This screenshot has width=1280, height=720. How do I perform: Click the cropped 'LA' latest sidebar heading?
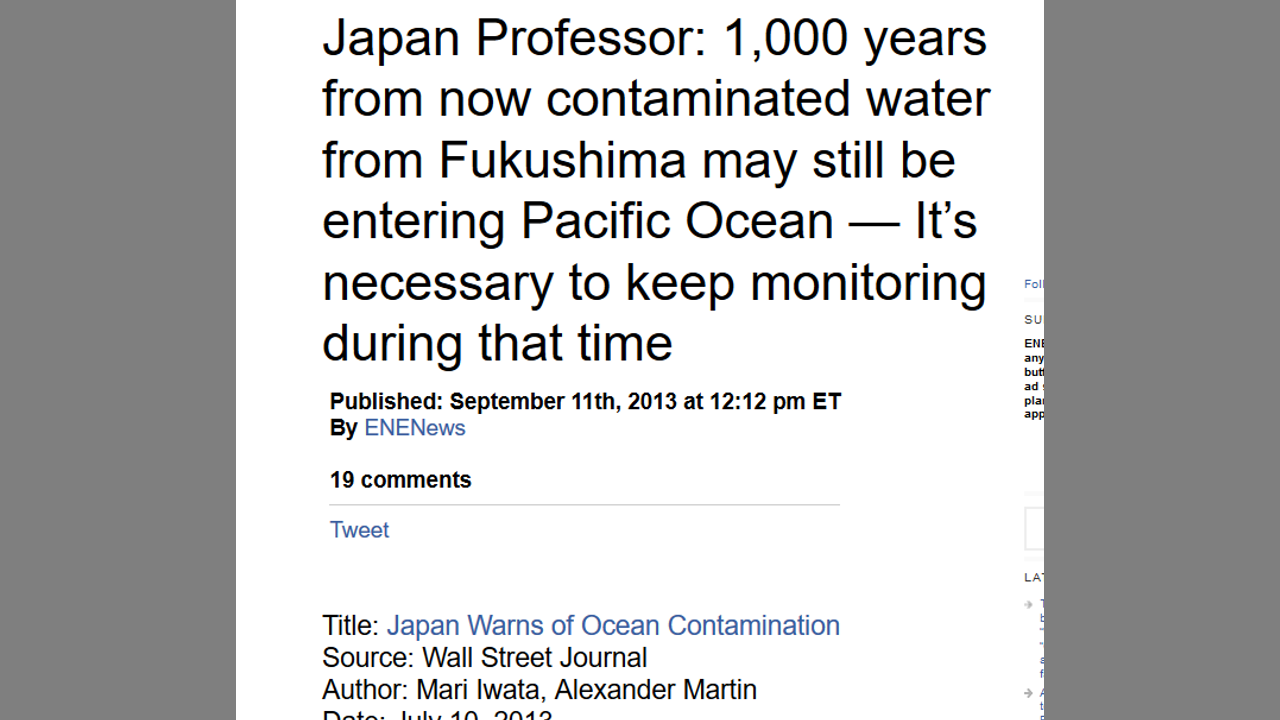(1033, 578)
